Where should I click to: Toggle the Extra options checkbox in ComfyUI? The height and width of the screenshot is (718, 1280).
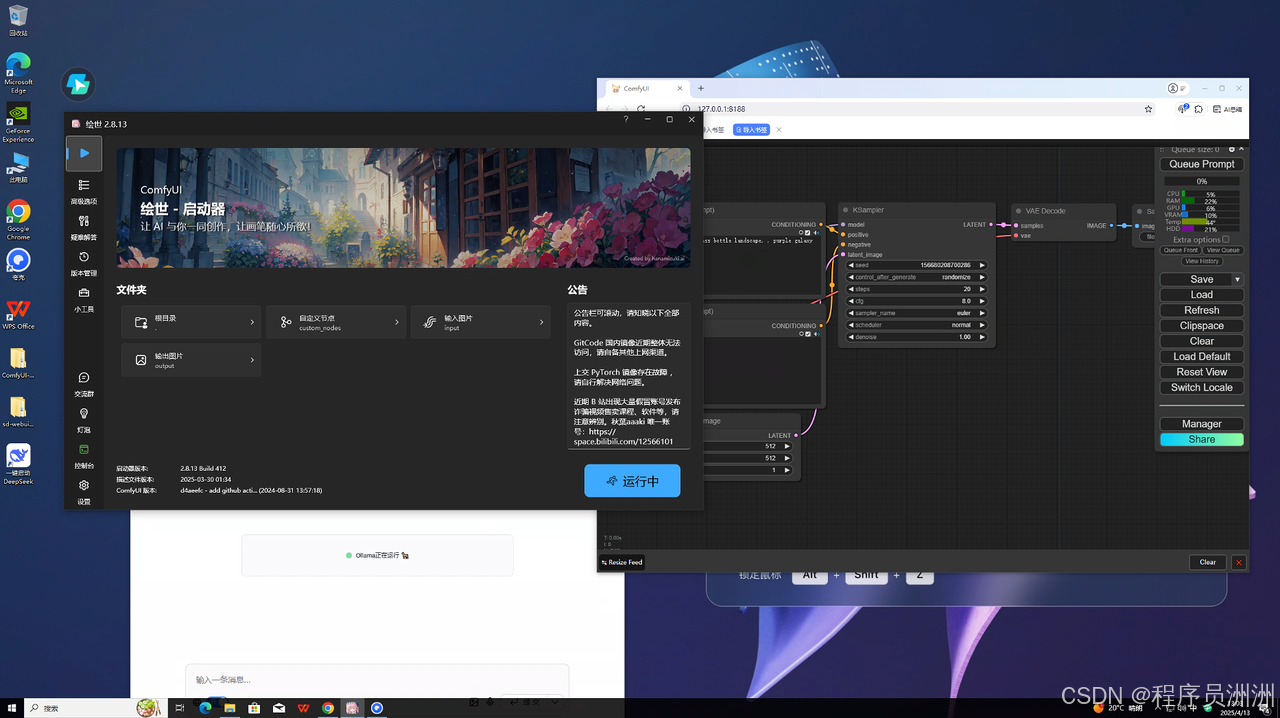(1226, 240)
